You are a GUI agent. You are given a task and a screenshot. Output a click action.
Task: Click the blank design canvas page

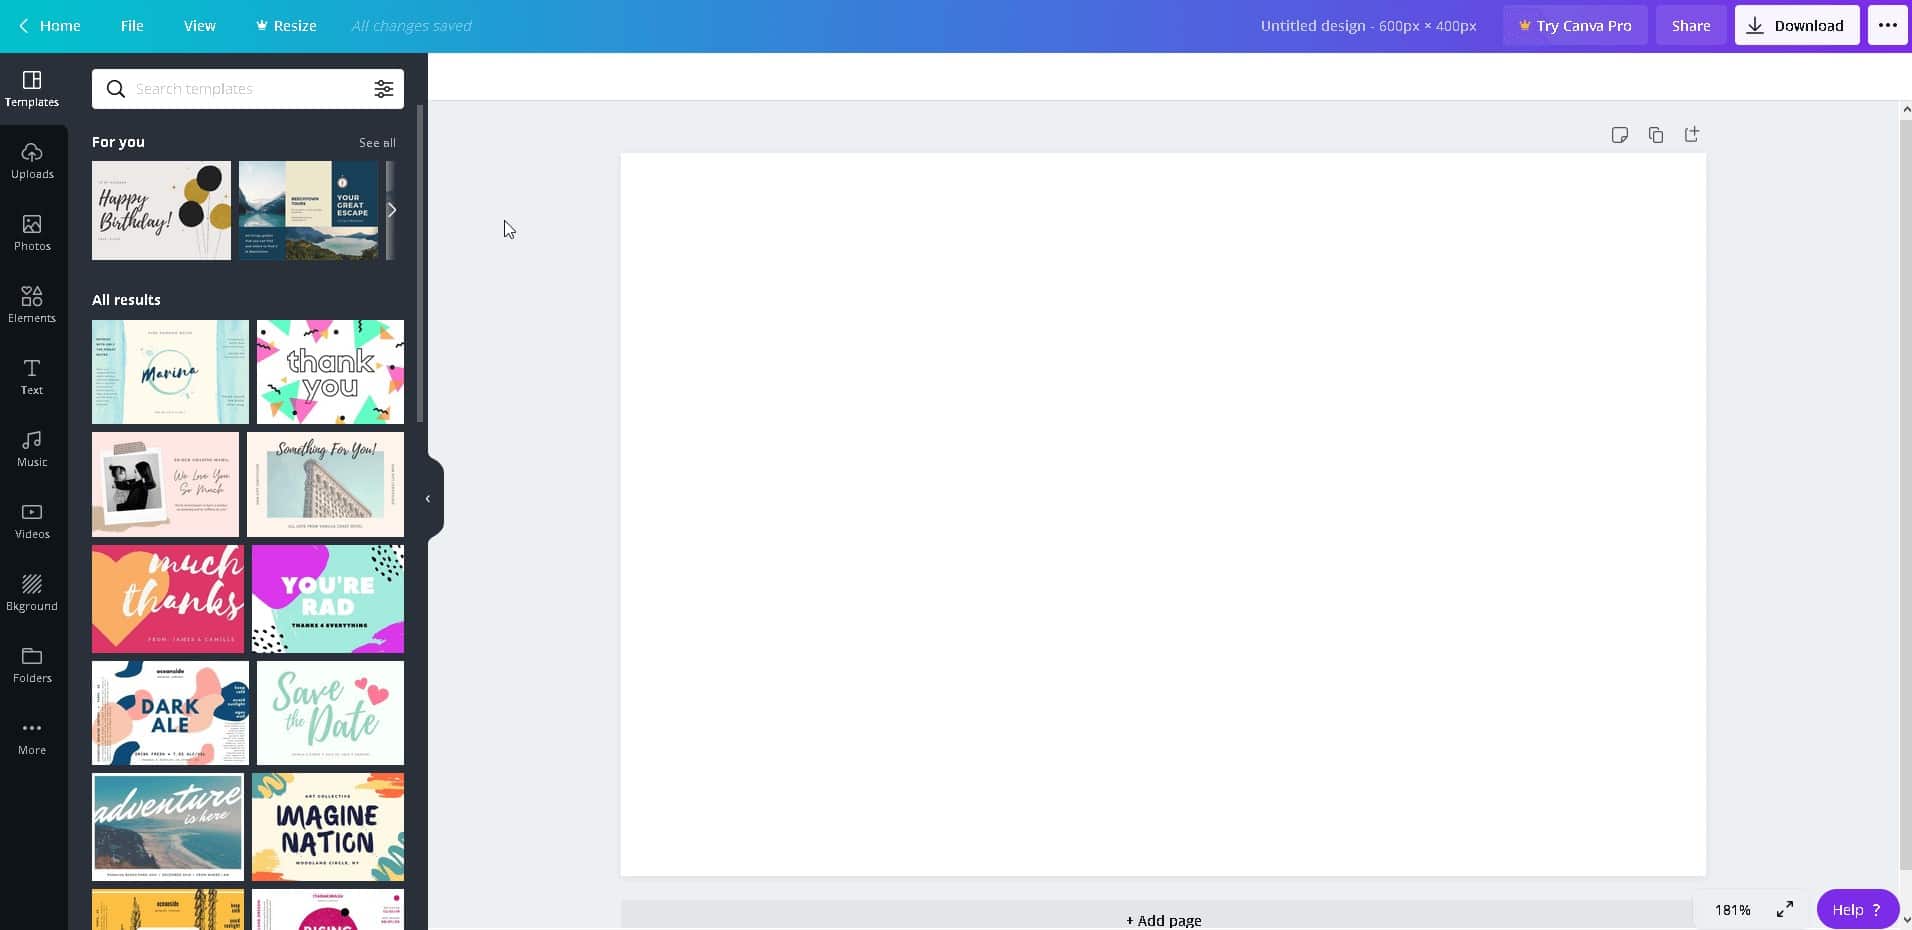click(1163, 515)
